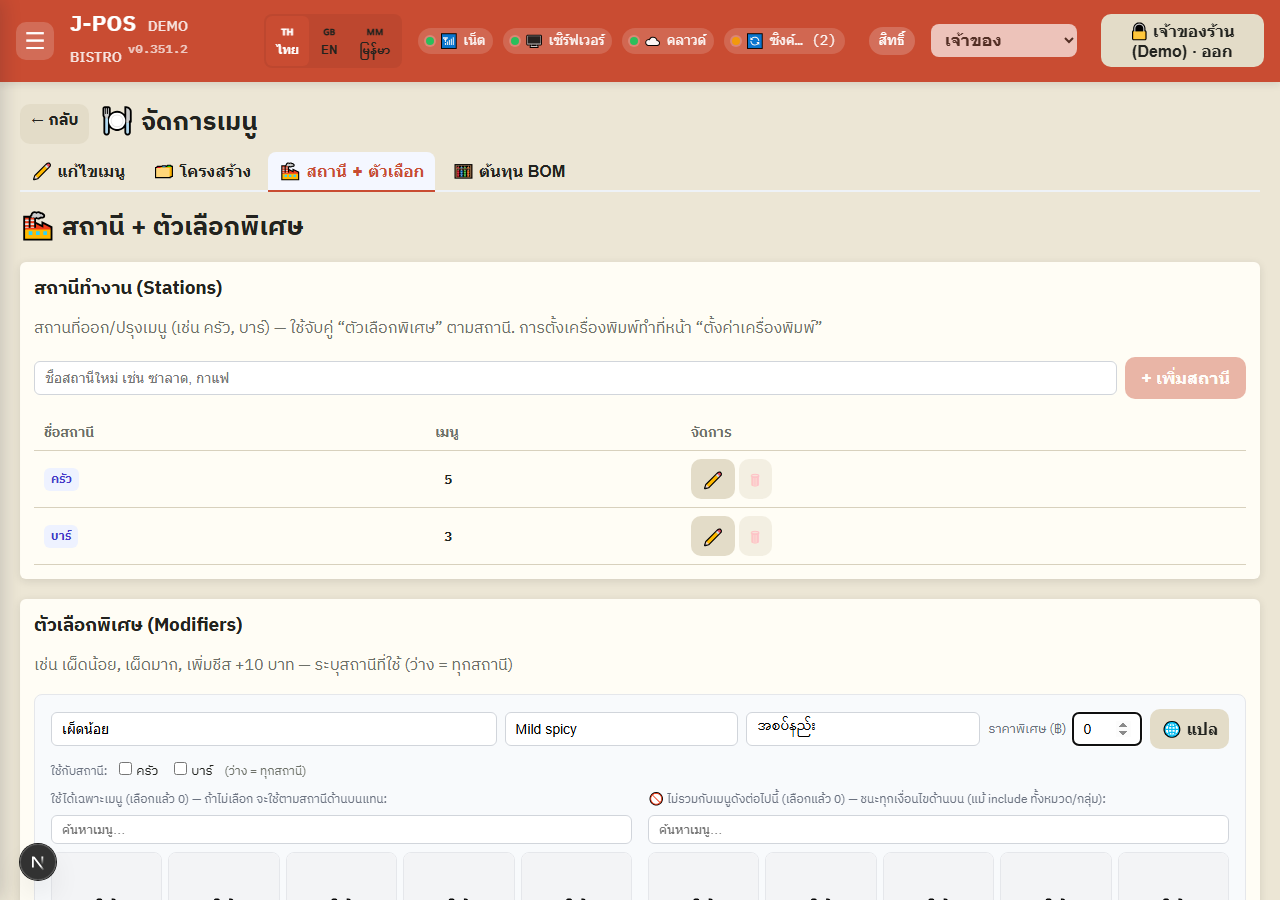The image size is (1280, 900).
Task: Click the round N badge icon
Action: (38, 862)
